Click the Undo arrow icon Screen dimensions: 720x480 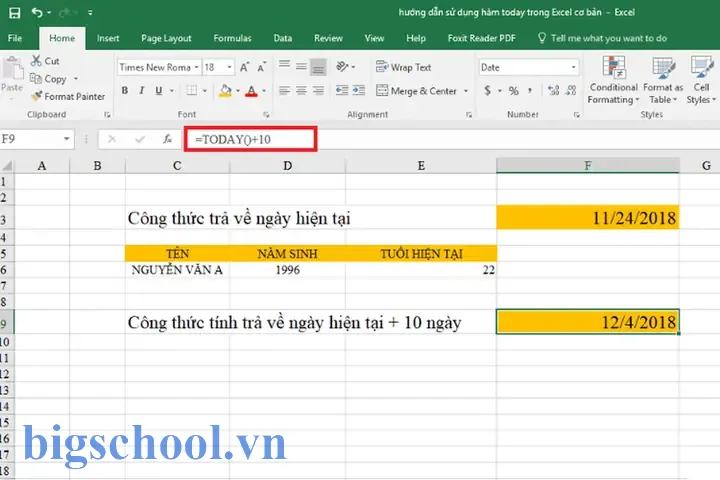tap(37, 12)
